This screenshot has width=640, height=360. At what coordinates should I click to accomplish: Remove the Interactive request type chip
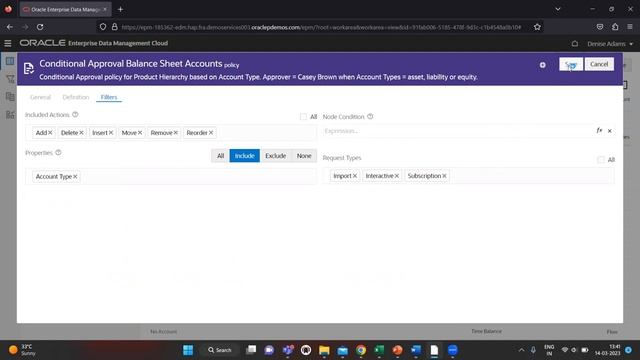tap(396, 176)
